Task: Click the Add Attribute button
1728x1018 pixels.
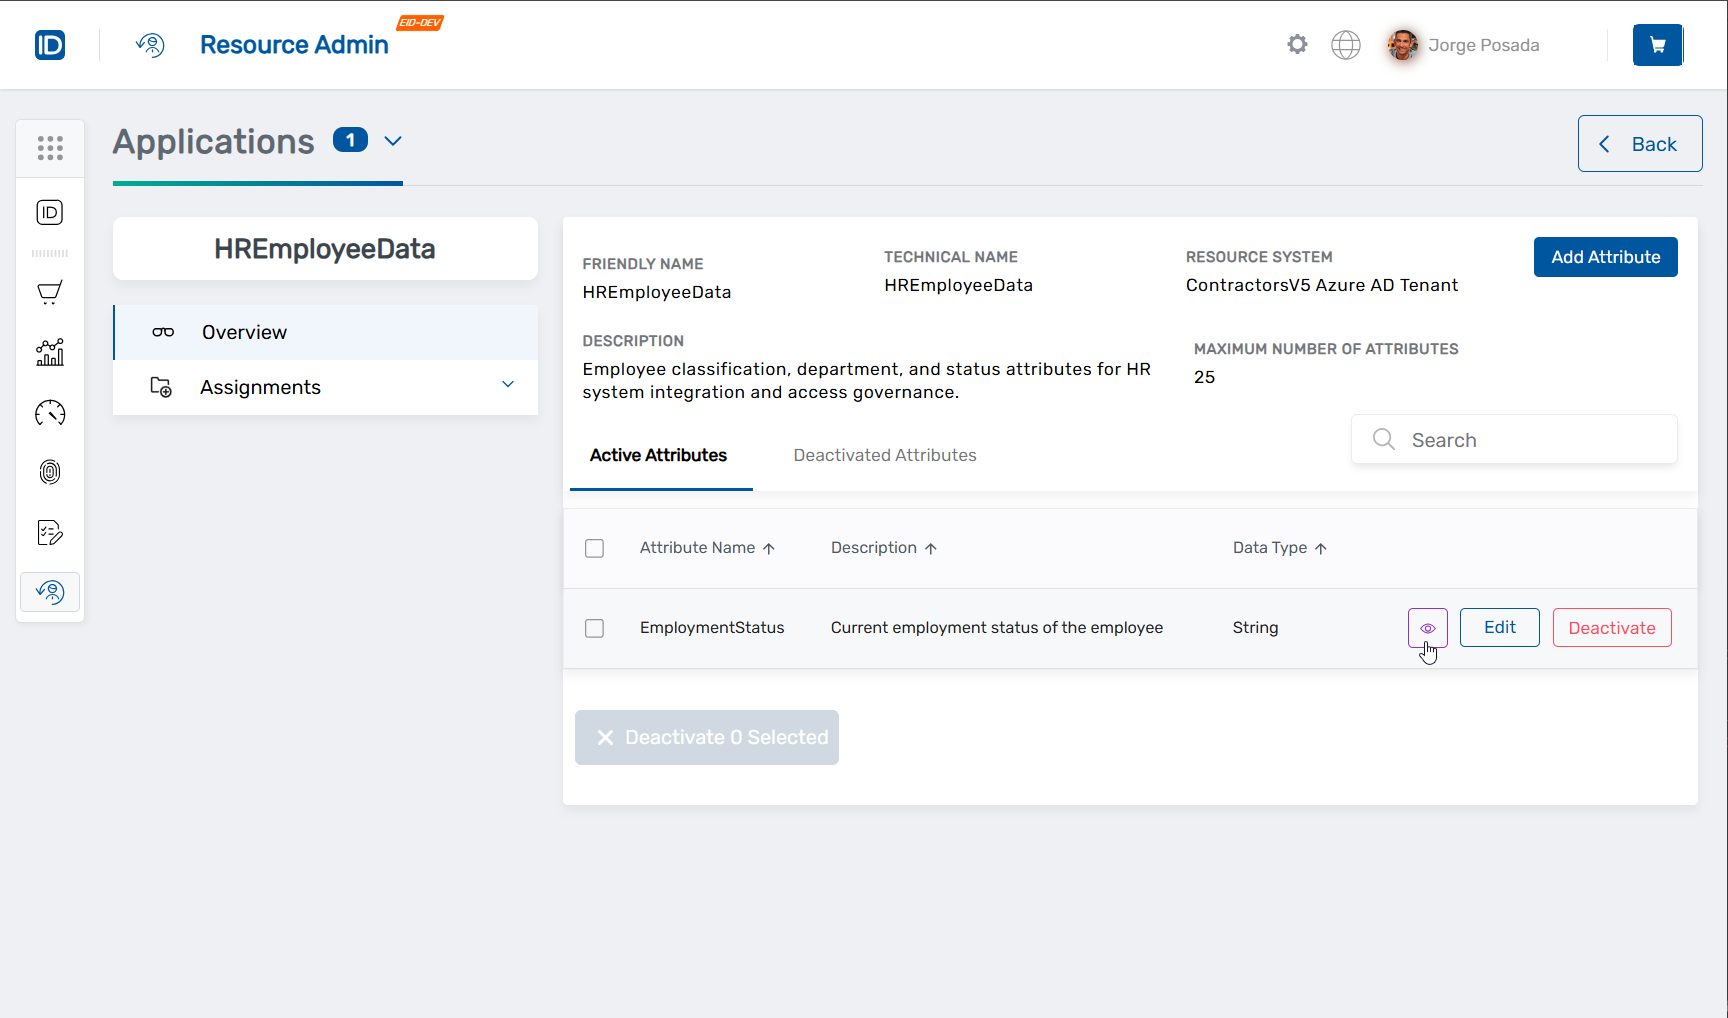Action: [x=1605, y=257]
